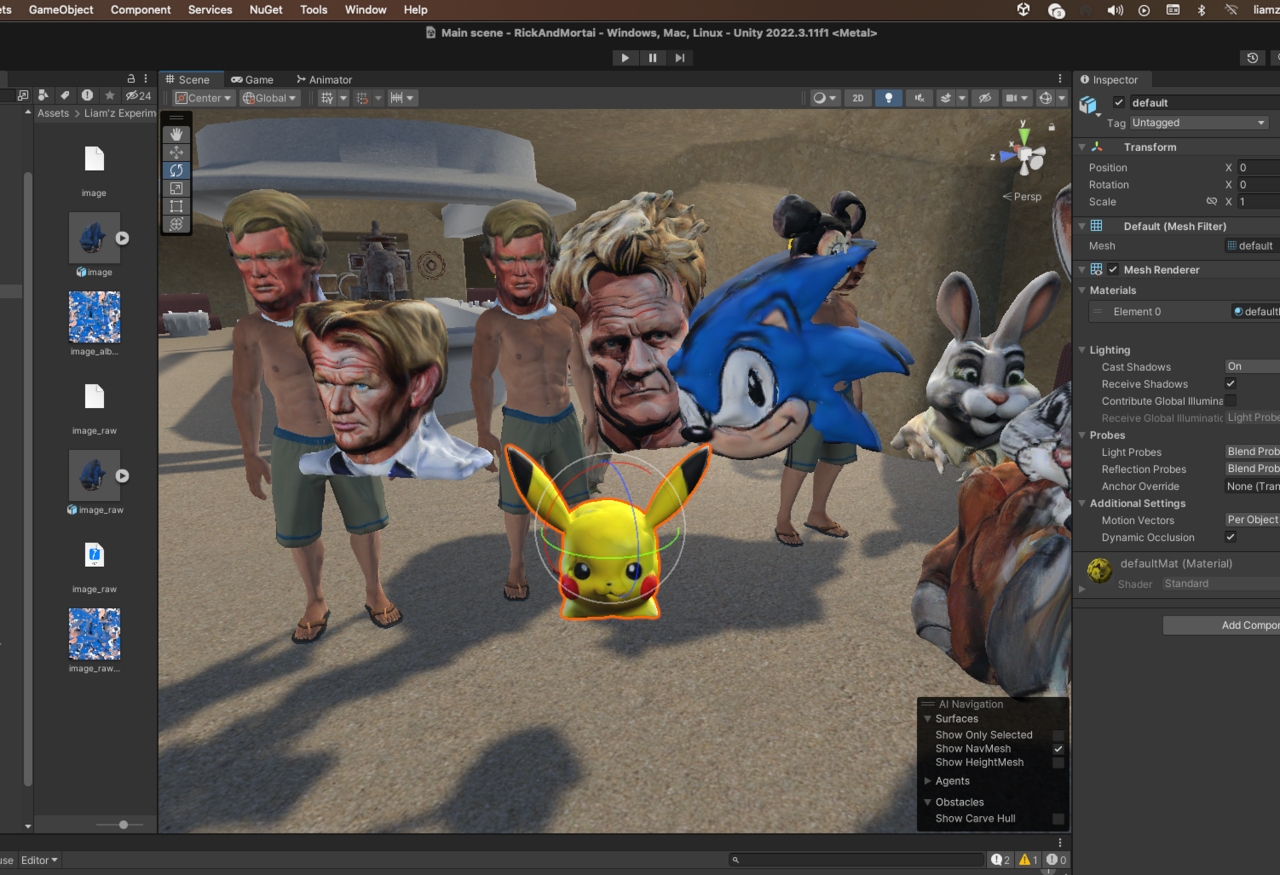Toggle Show NavMesh checkbox
1280x875 pixels.
tap(1058, 749)
